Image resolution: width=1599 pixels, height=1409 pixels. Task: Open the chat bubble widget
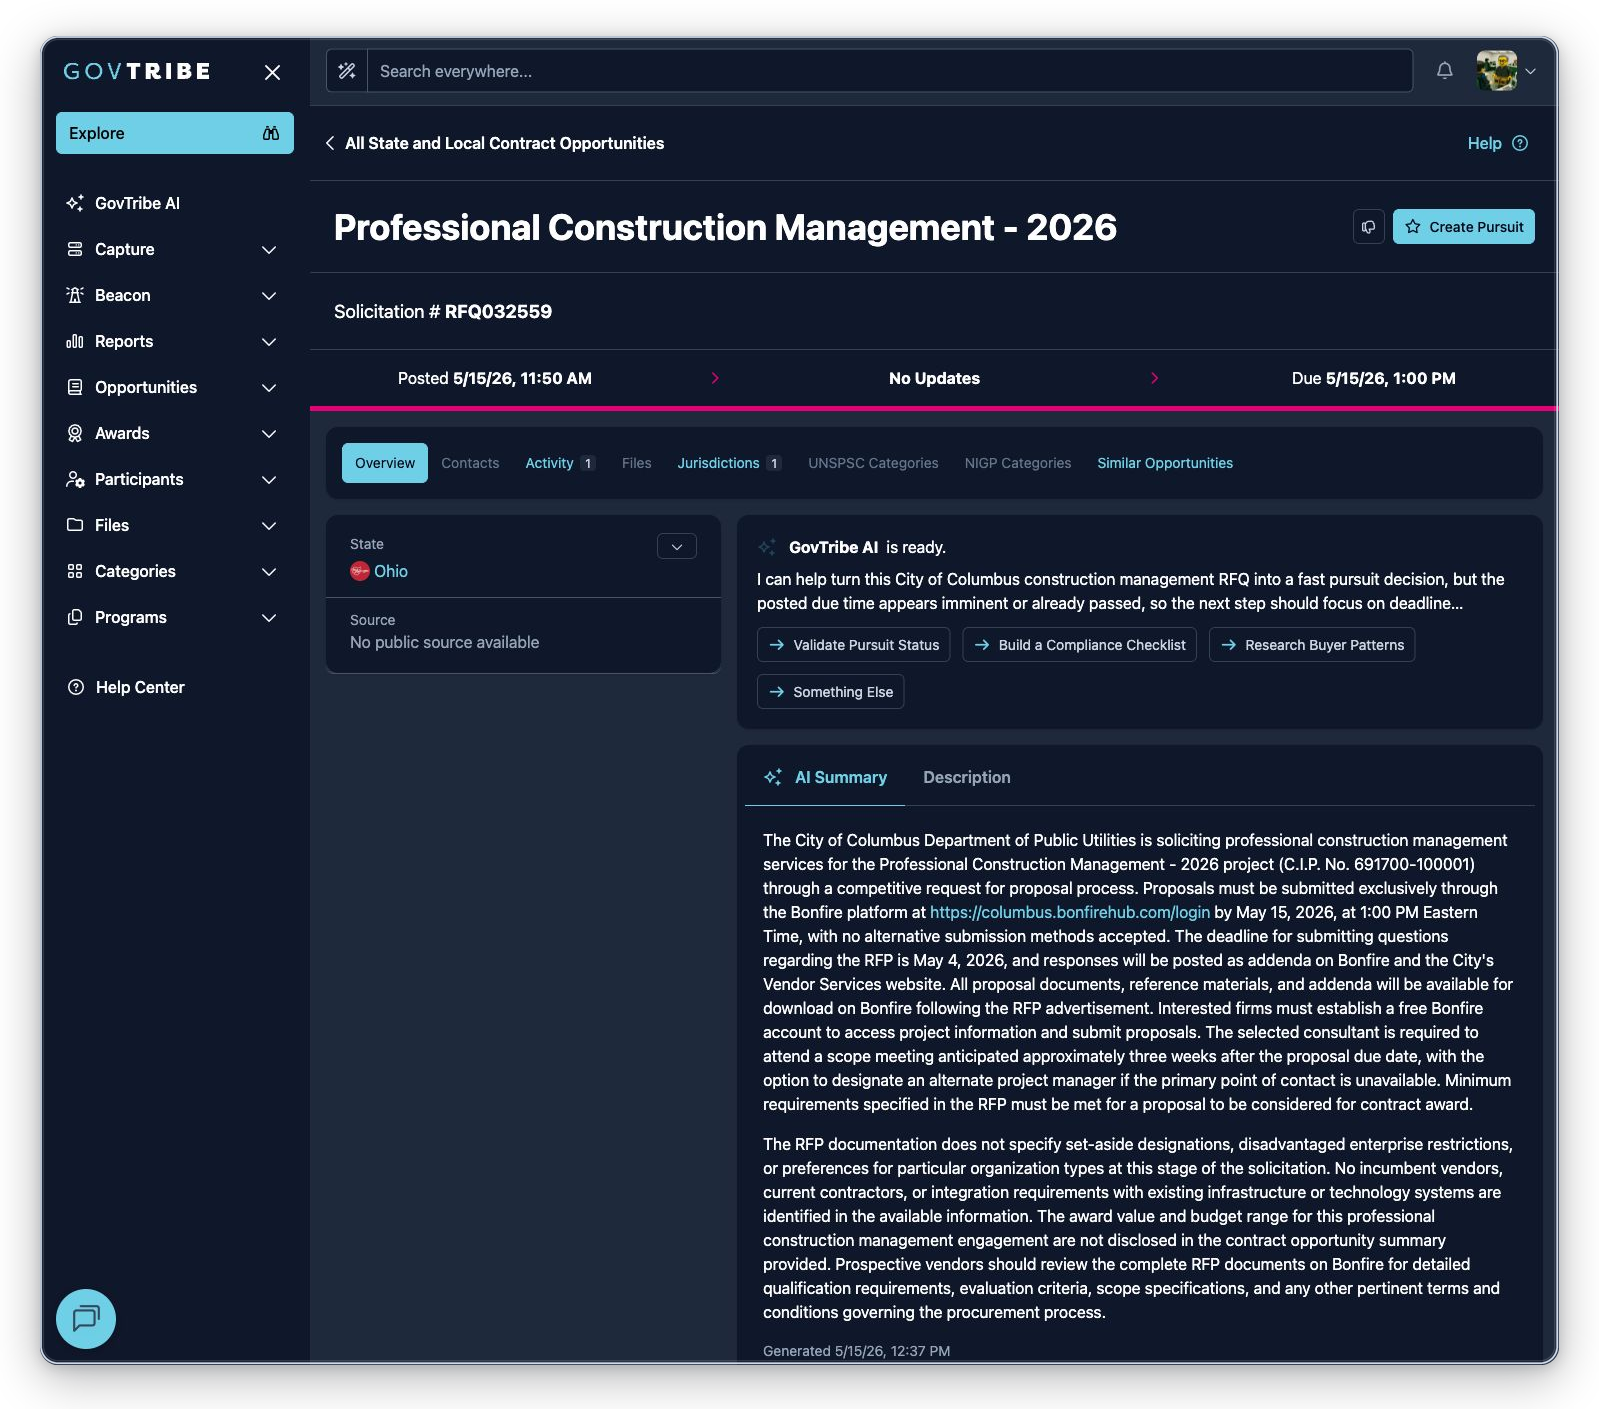pyautogui.click(x=86, y=1318)
